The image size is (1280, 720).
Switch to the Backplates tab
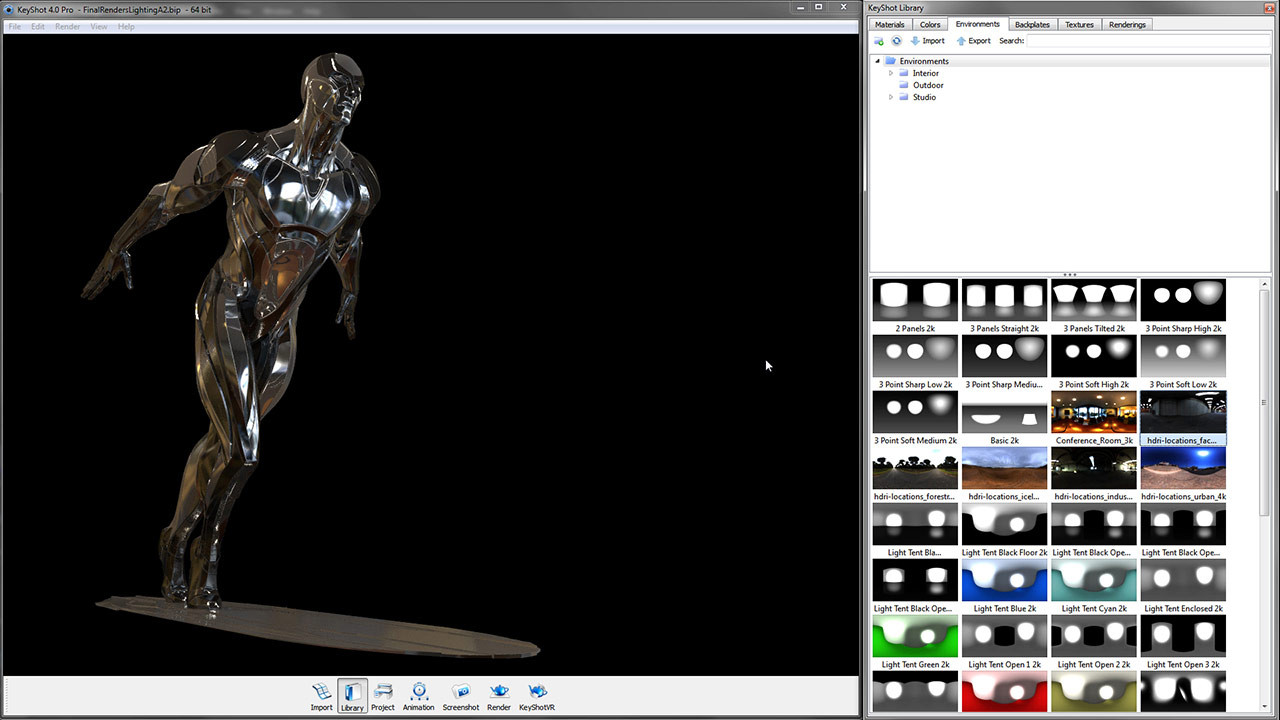(x=1032, y=24)
